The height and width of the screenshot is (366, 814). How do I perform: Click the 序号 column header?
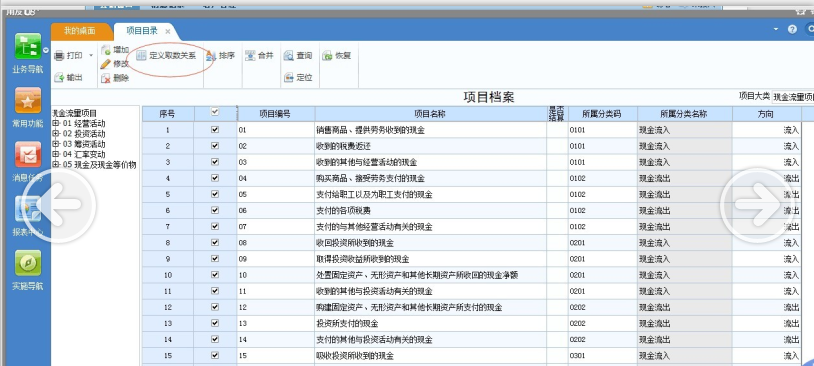pyautogui.click(x=168, y=114)
